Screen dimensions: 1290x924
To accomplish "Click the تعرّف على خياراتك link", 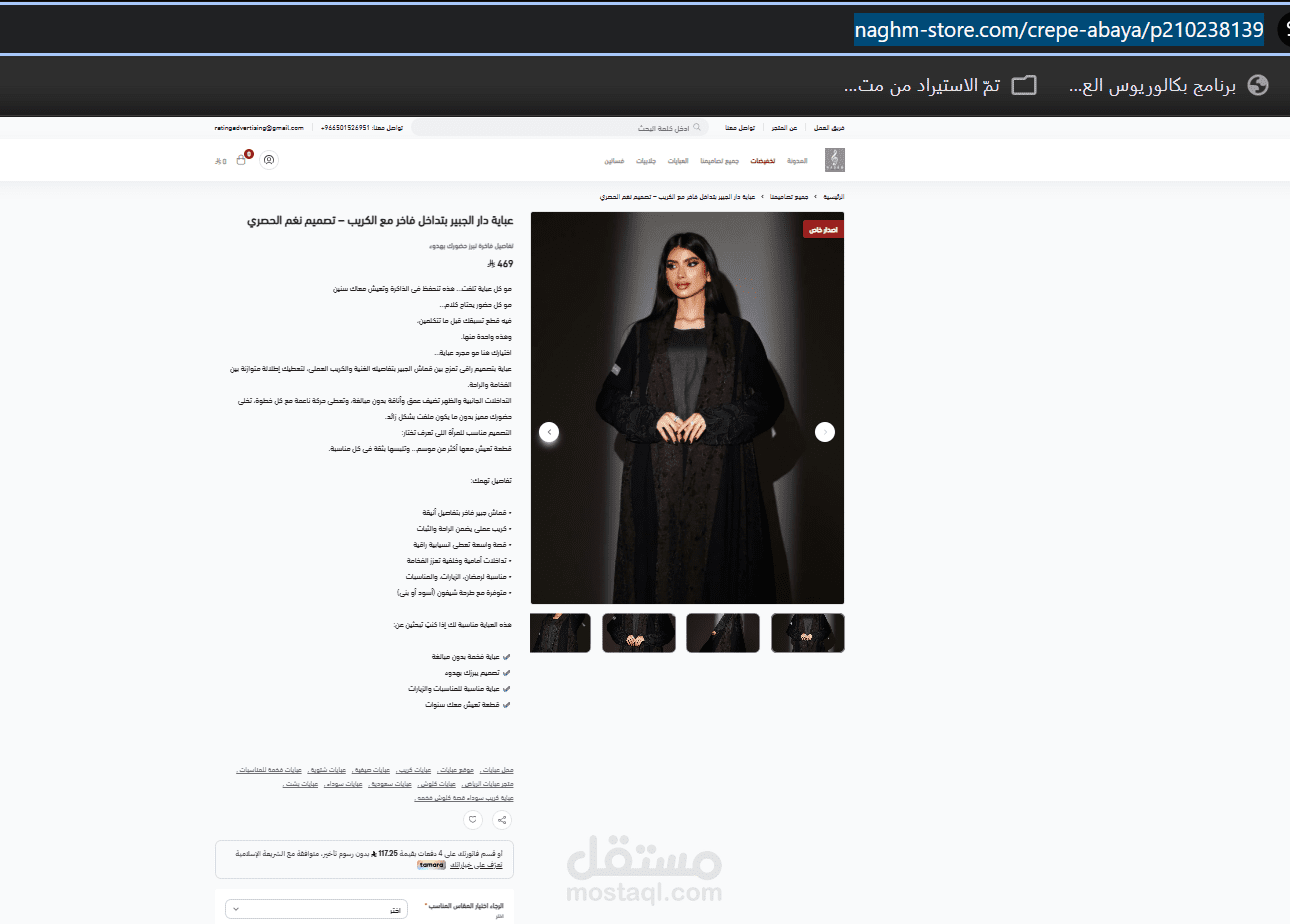I will click(476, 864).
